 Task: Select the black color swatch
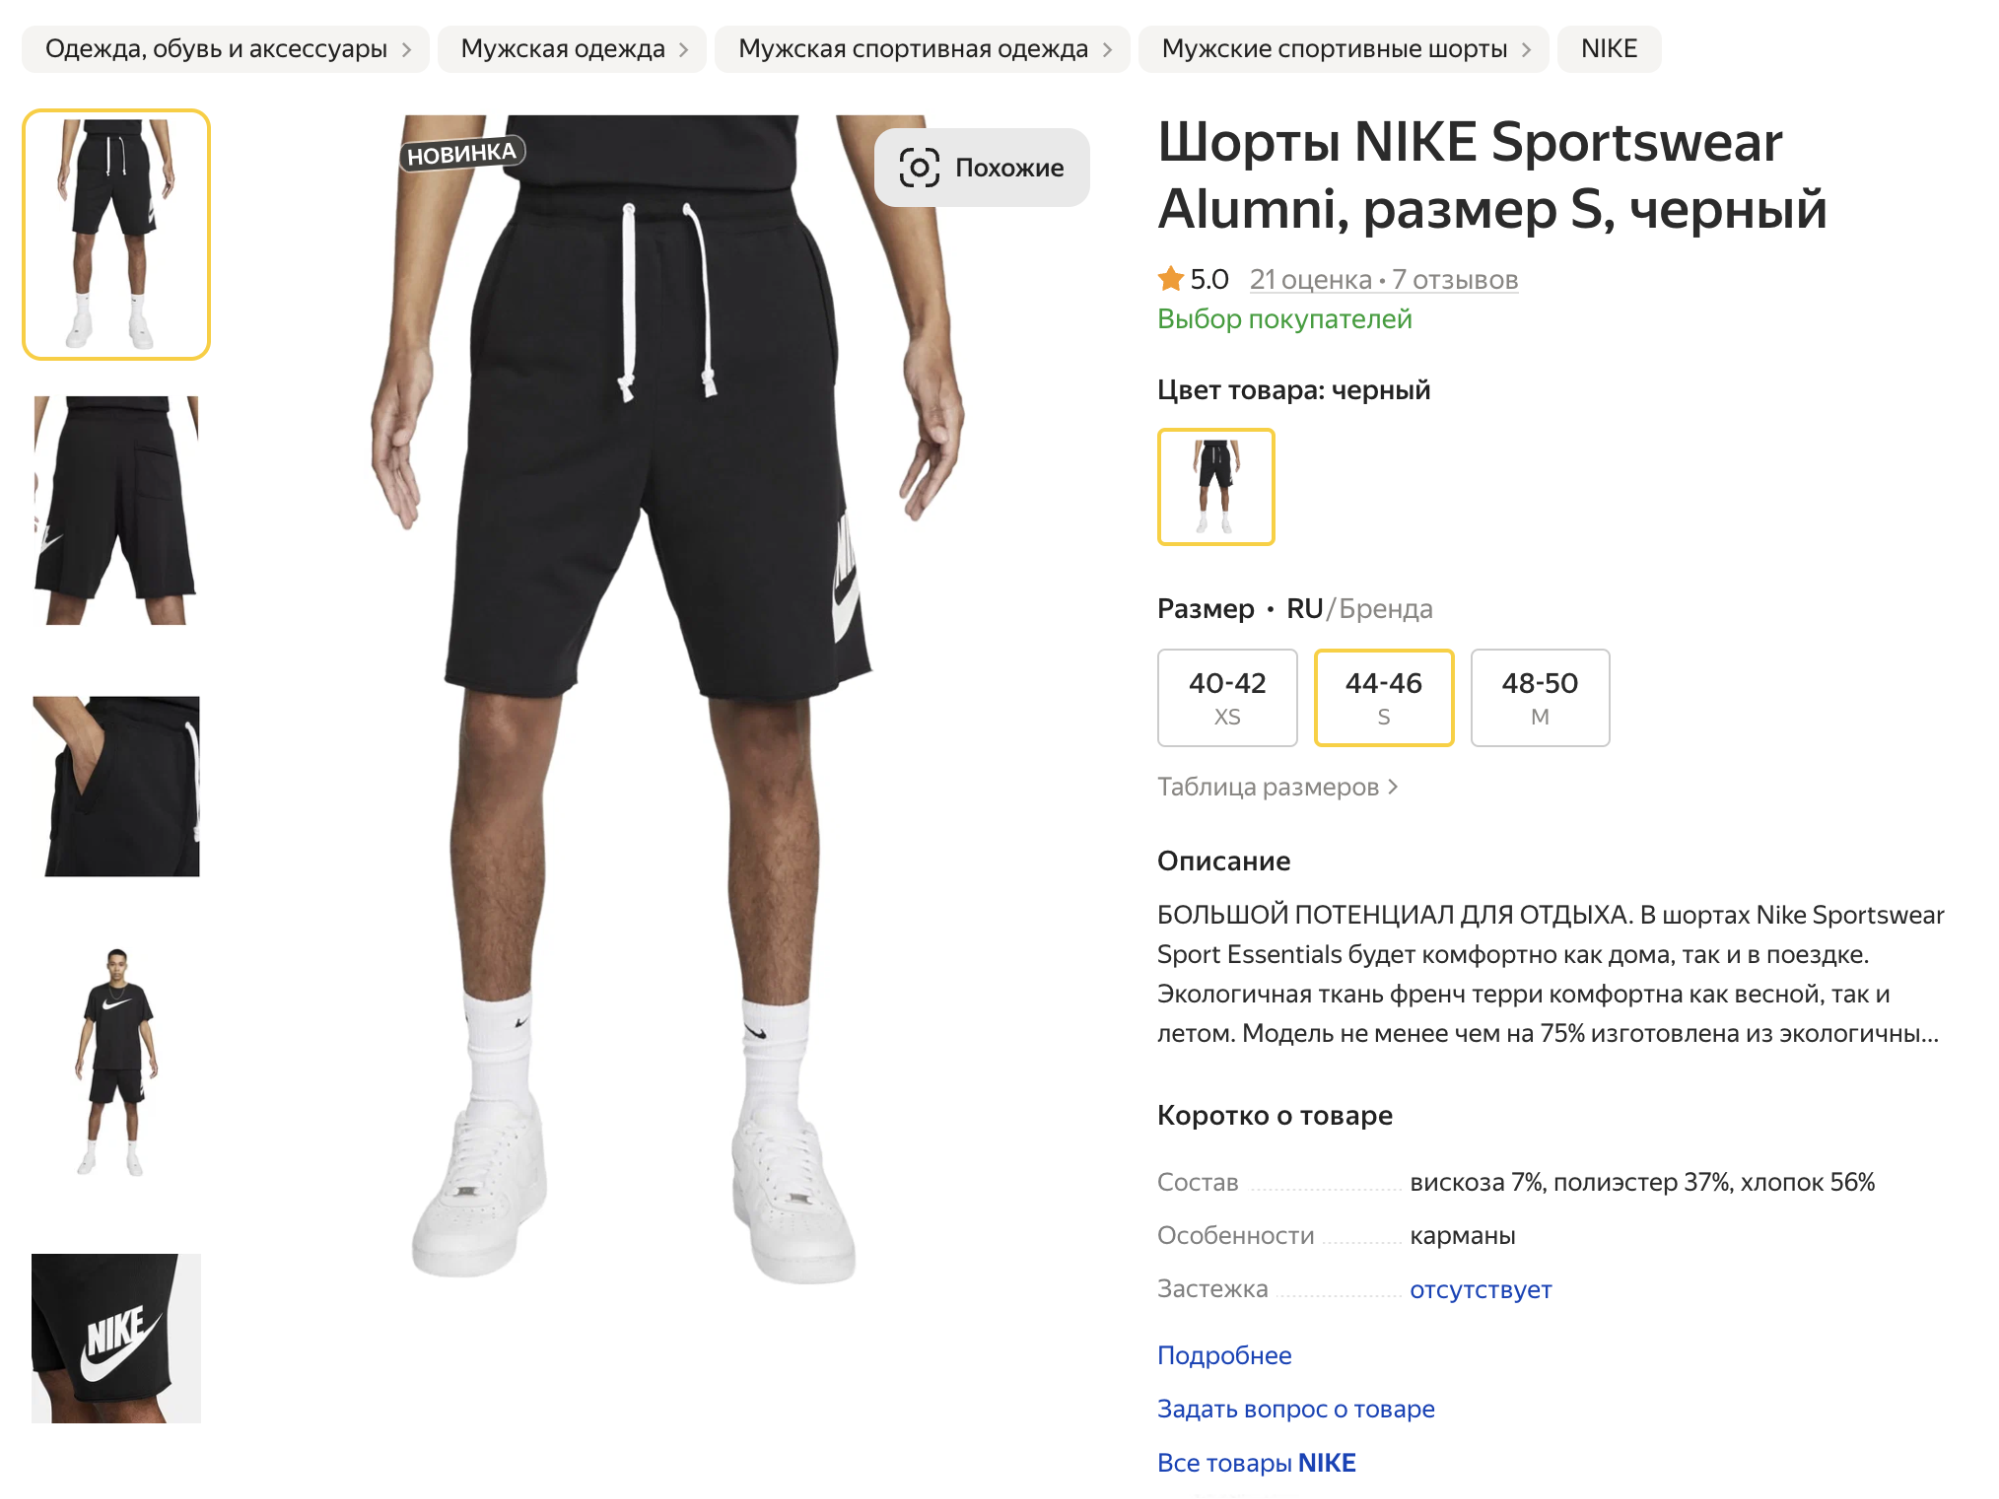point(1215,487)
